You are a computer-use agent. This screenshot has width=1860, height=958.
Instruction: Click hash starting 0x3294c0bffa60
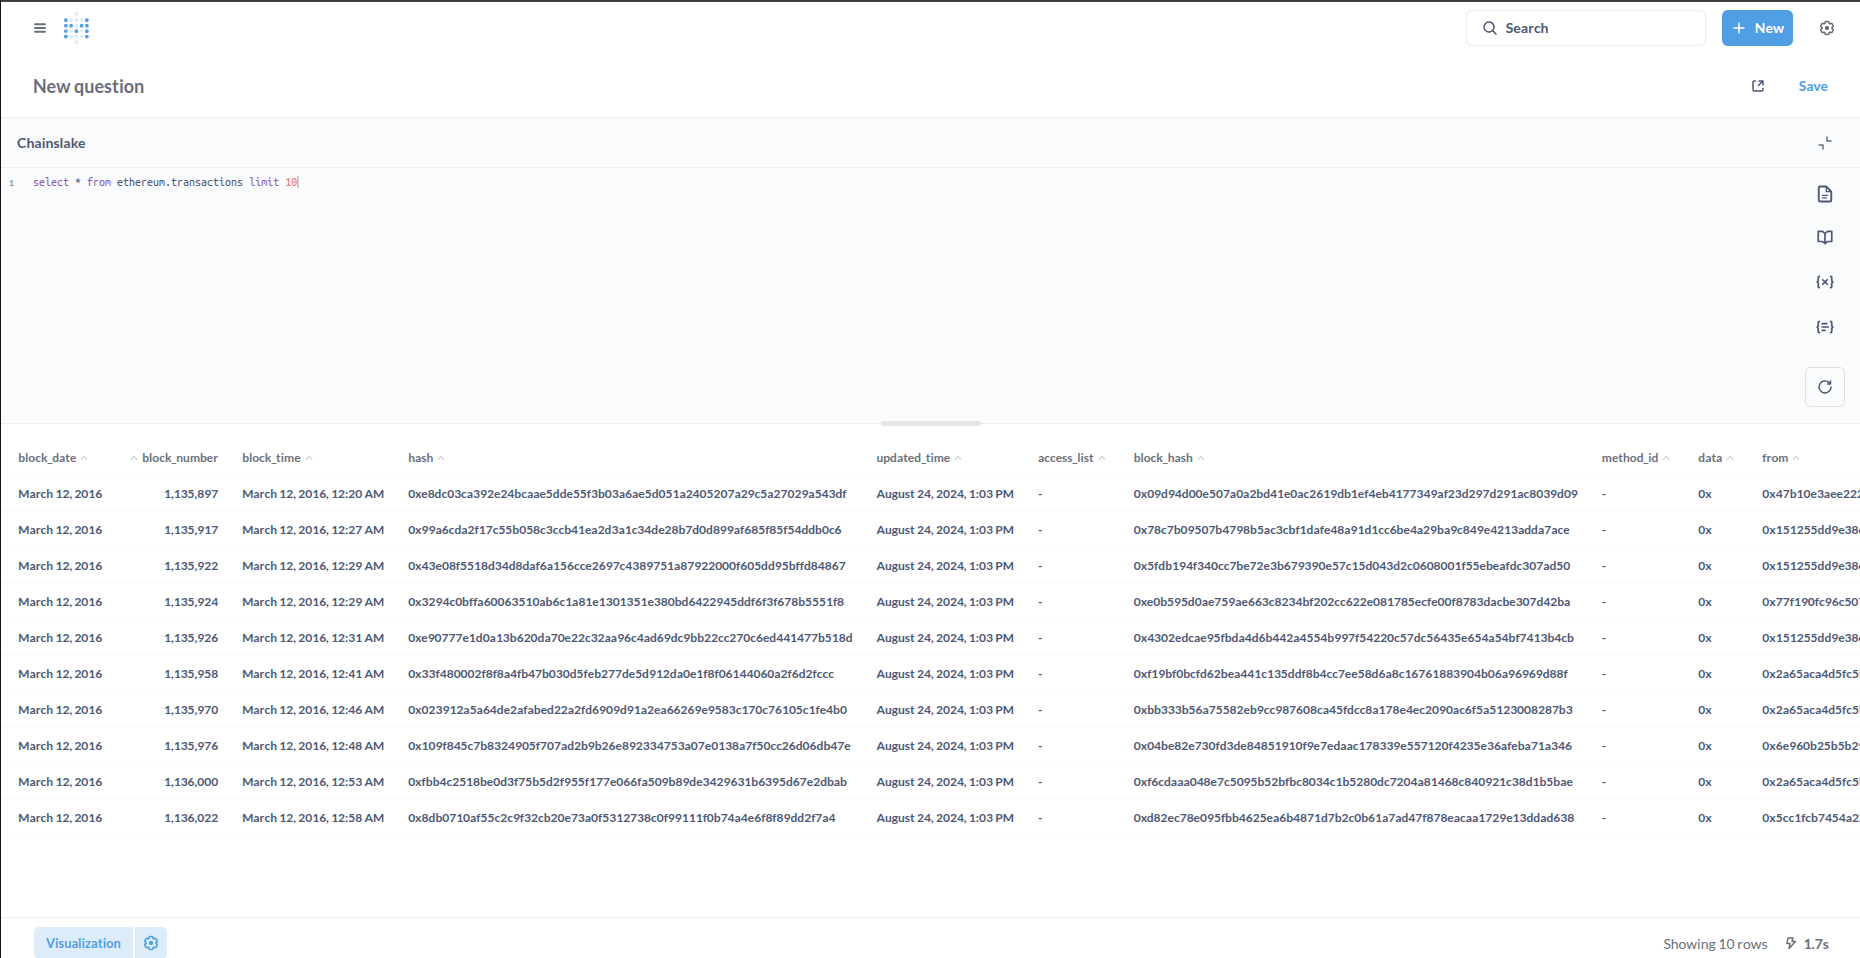(626, 602)
